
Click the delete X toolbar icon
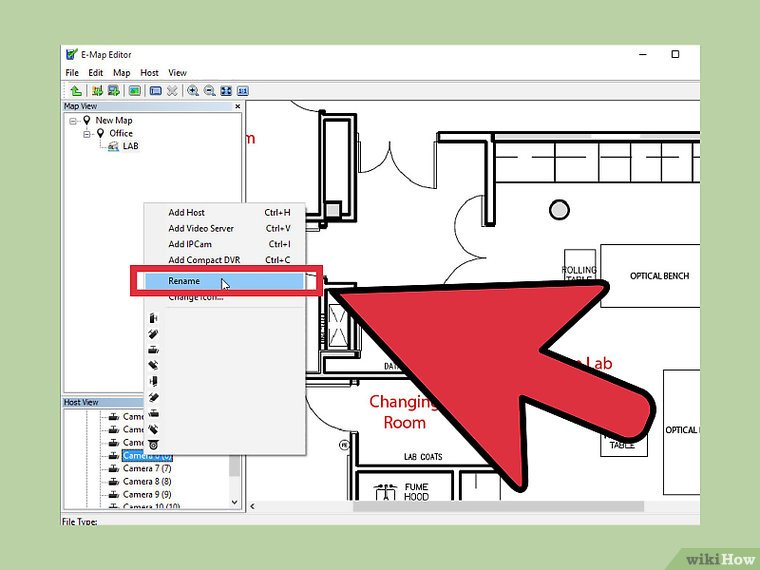pyautogui.click(x=172, y=90)
